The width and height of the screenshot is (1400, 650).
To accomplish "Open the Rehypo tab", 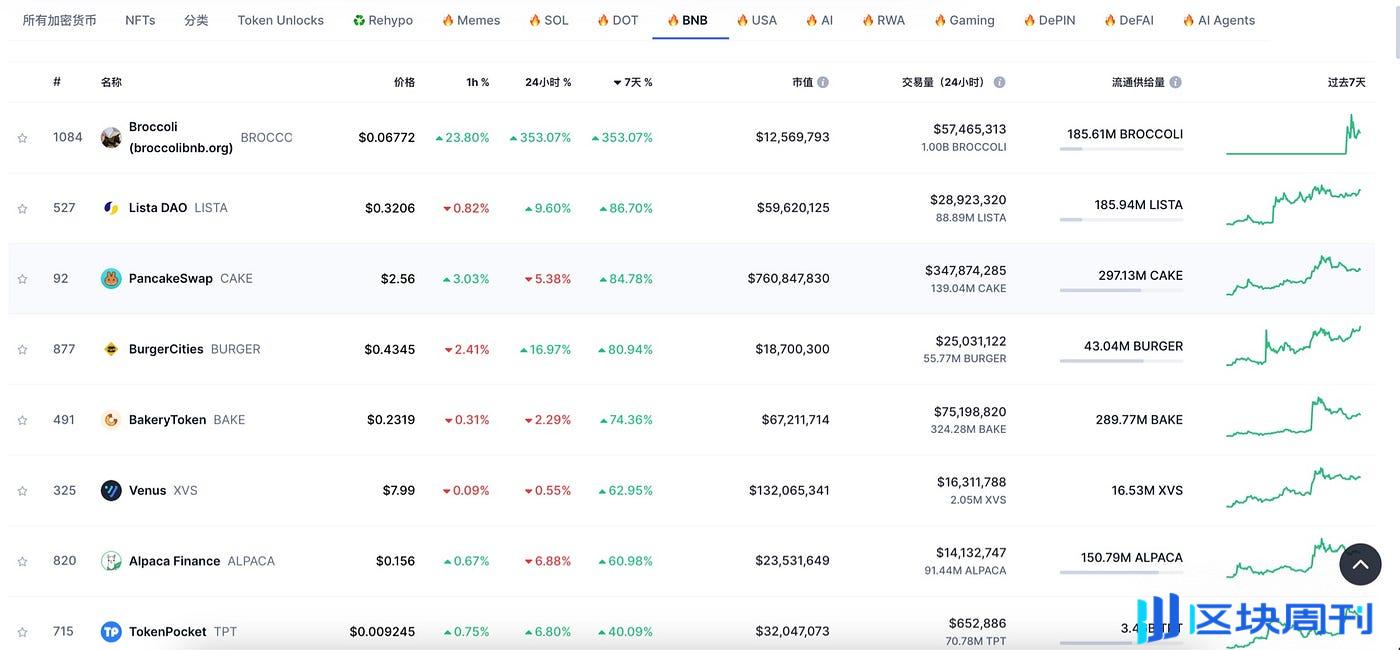I will coord(383,20).
